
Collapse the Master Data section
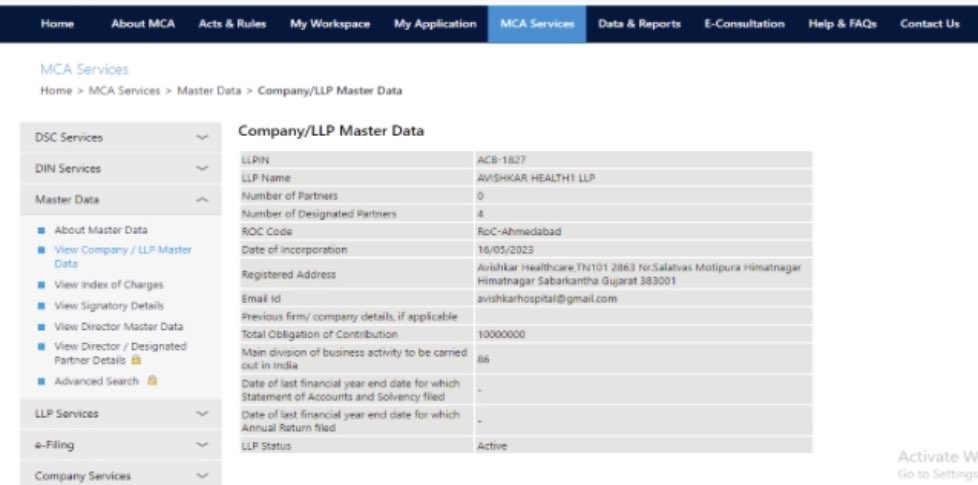coord(121,199)
